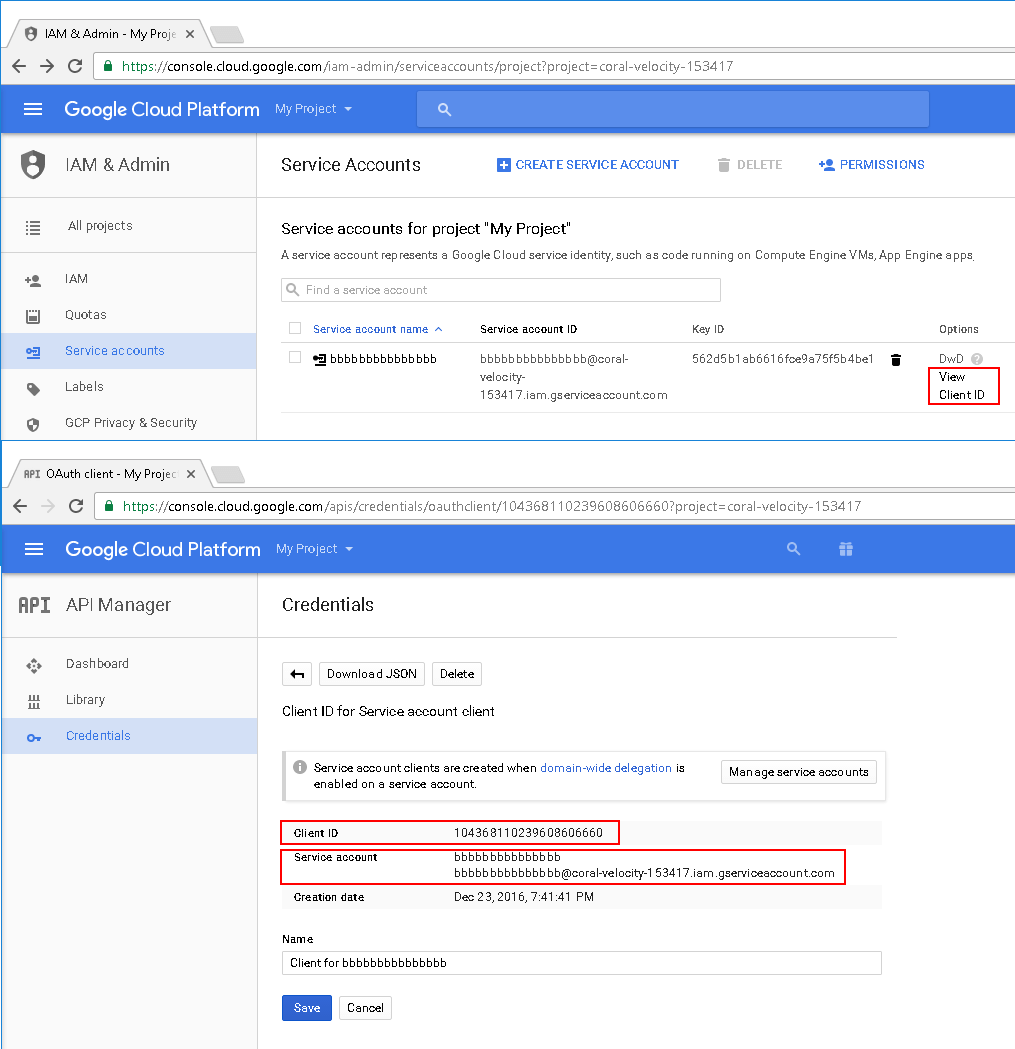This screenshot has width=1015, height=1049.
Task: Click search icon in Credentials window header
Action: coord(794,549)
